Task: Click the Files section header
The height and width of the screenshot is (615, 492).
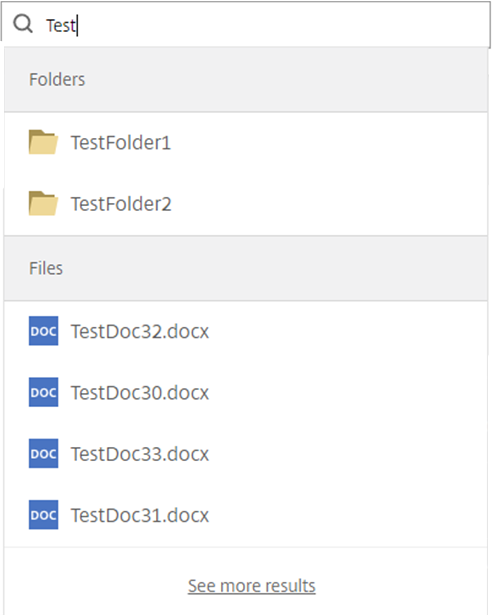Action: point(246,268)
